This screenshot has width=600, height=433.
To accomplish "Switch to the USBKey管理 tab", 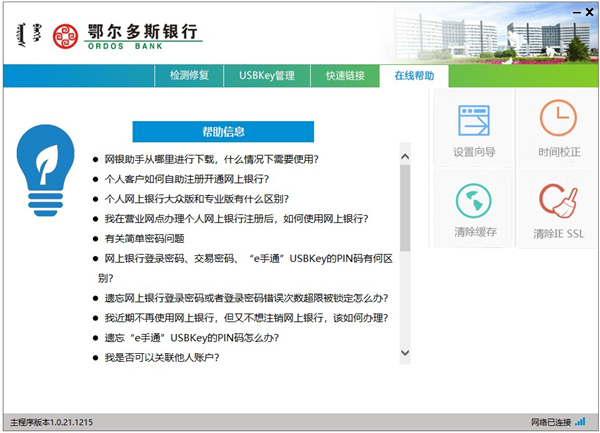I will (x=267, y=76).
